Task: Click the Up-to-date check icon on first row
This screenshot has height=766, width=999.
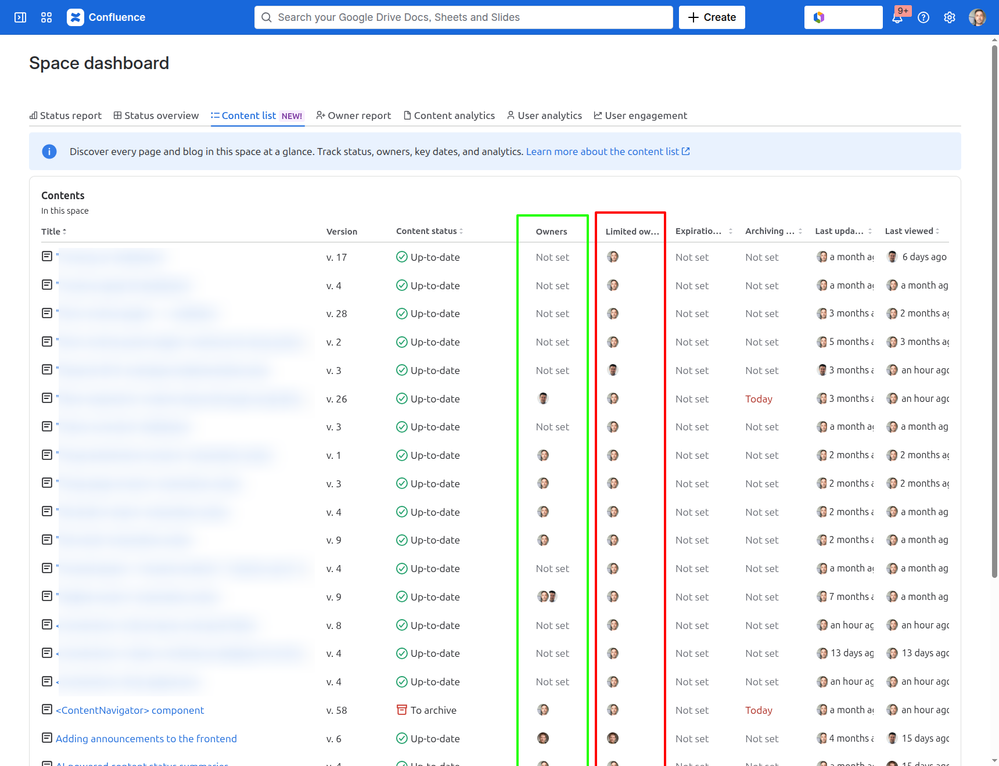Action: click(403, 256)
